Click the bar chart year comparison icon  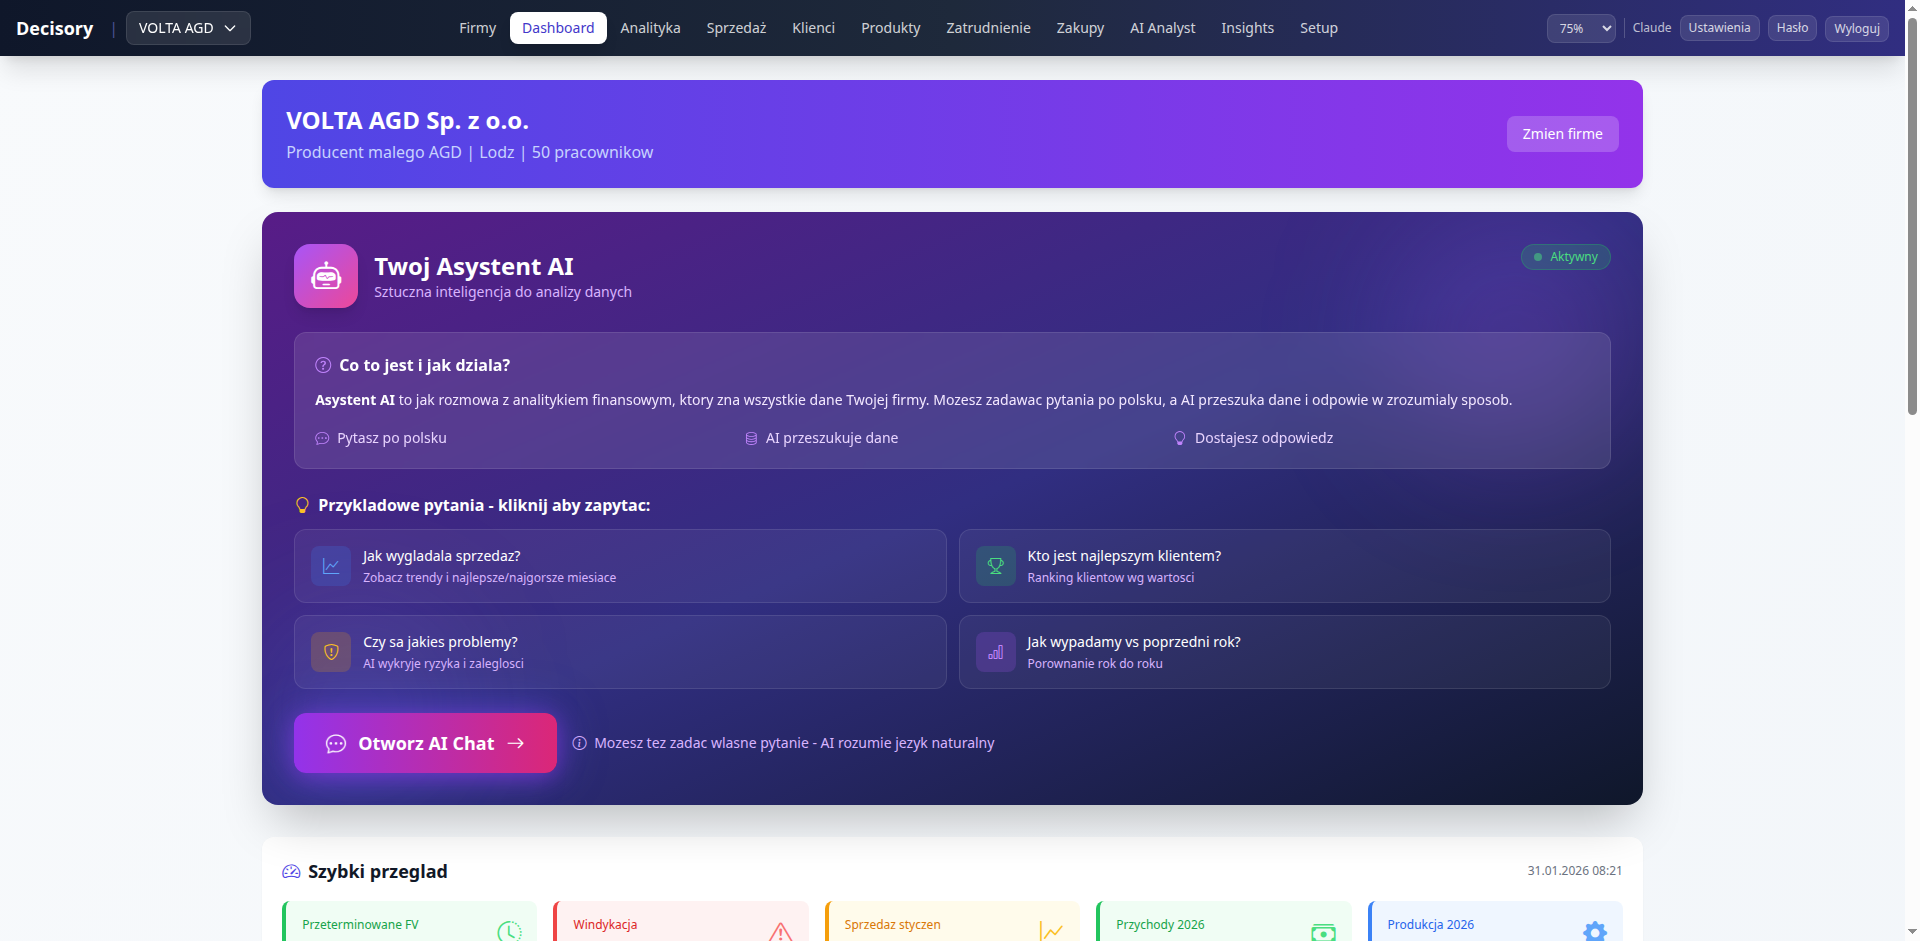(x=995, y=652)
